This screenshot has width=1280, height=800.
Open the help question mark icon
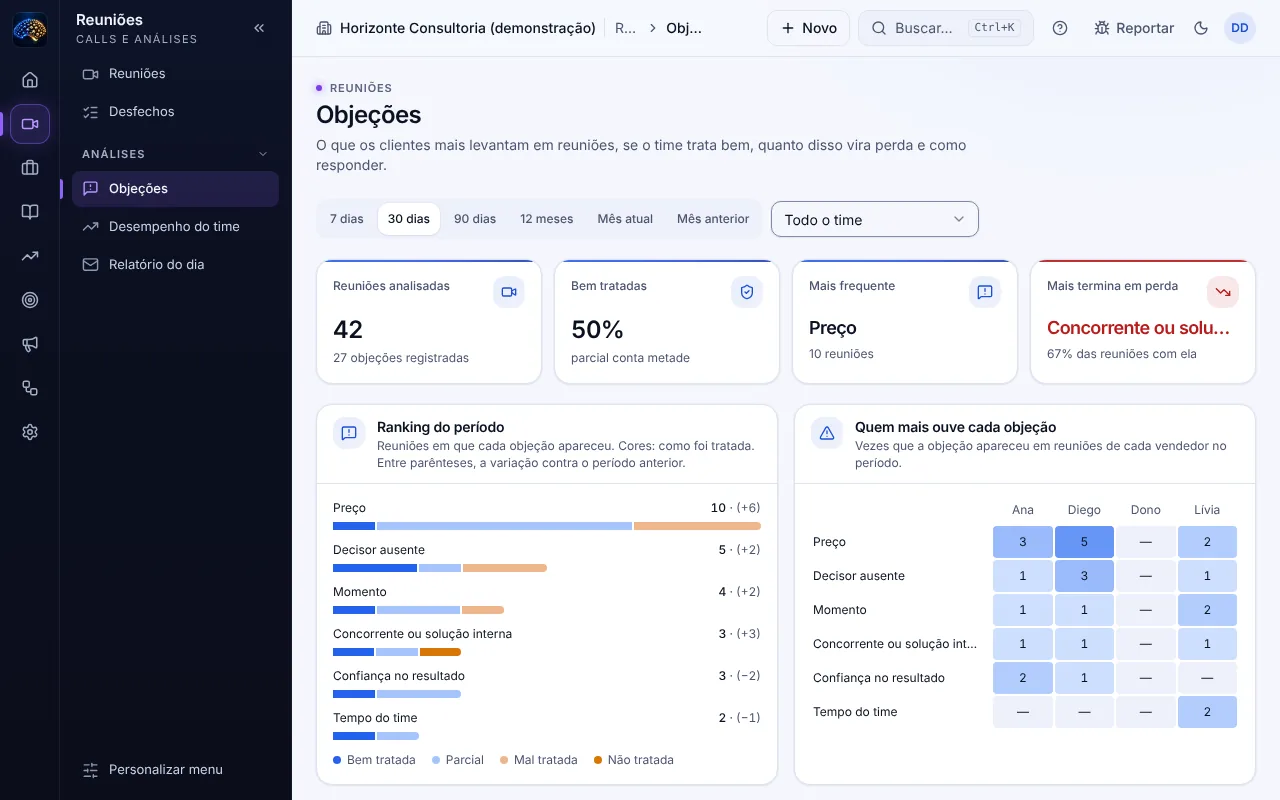1060,28
